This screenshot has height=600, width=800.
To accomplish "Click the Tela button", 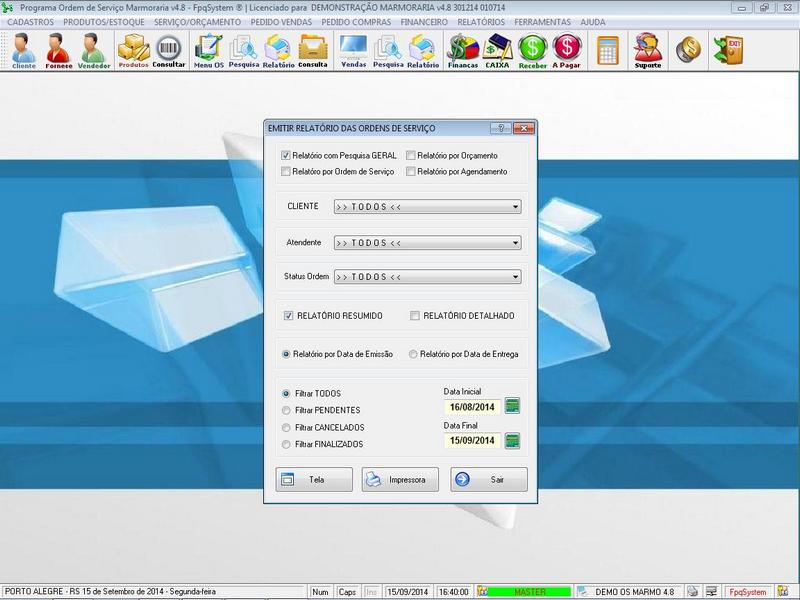I will tap(314, 480).
